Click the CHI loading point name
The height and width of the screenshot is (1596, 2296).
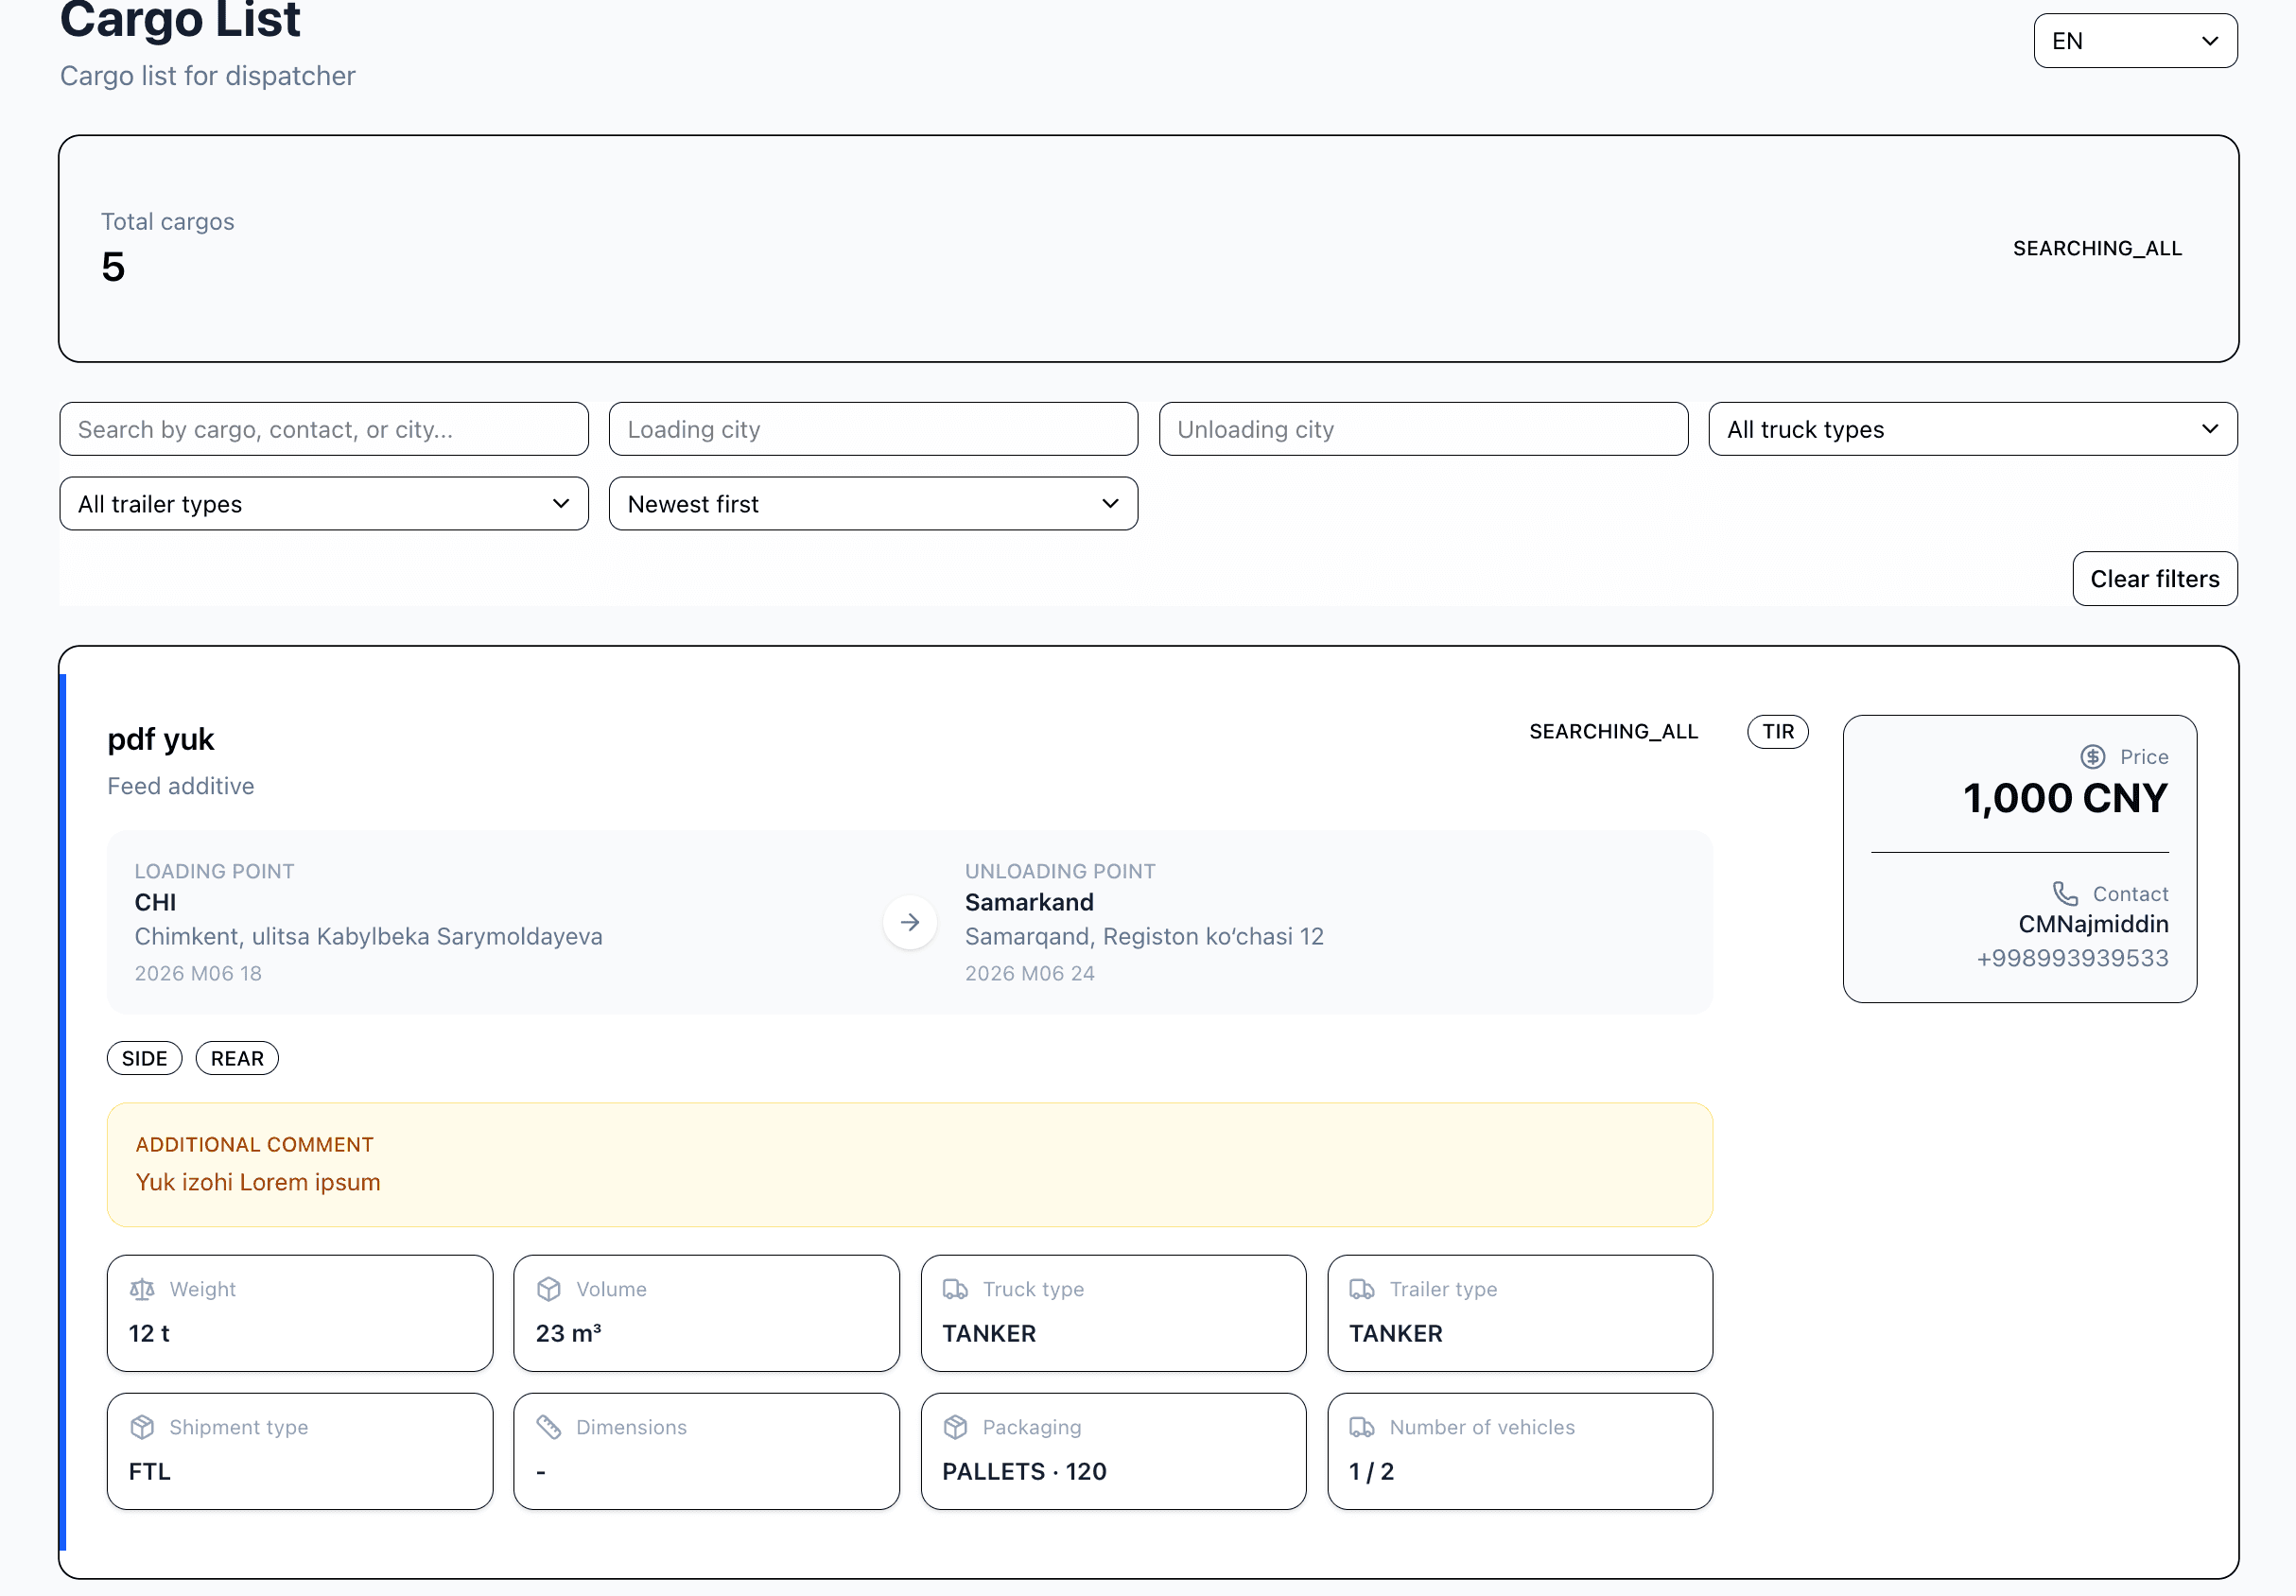tap(155, 902)
